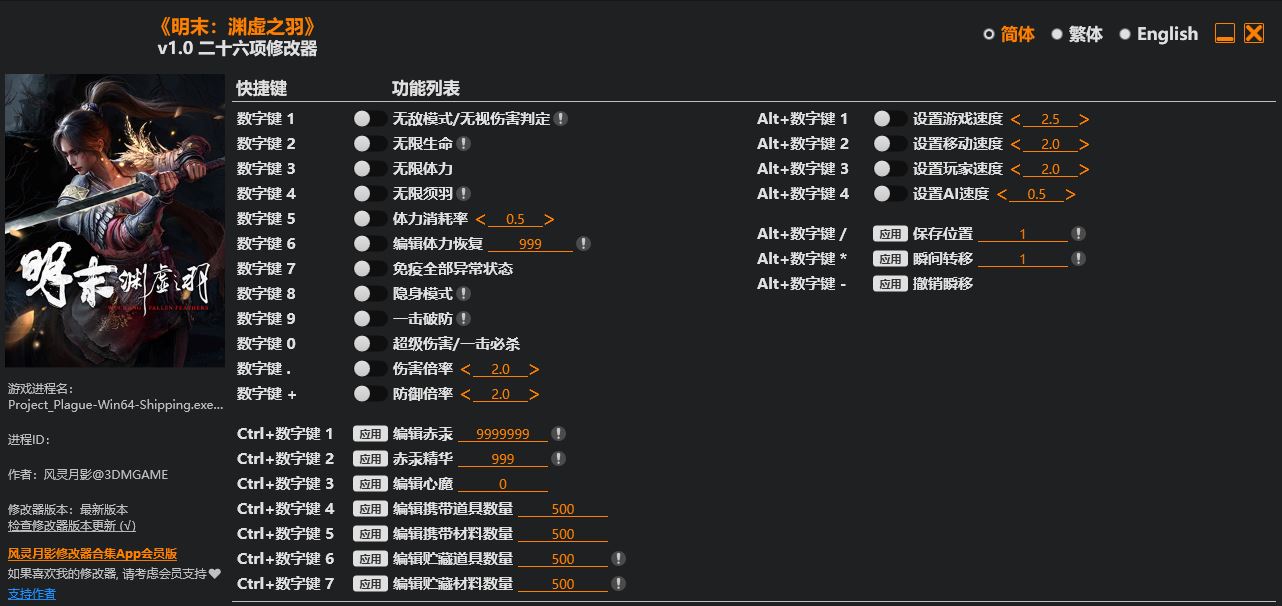Apply the 编辑心魔 value

[370, 484]
